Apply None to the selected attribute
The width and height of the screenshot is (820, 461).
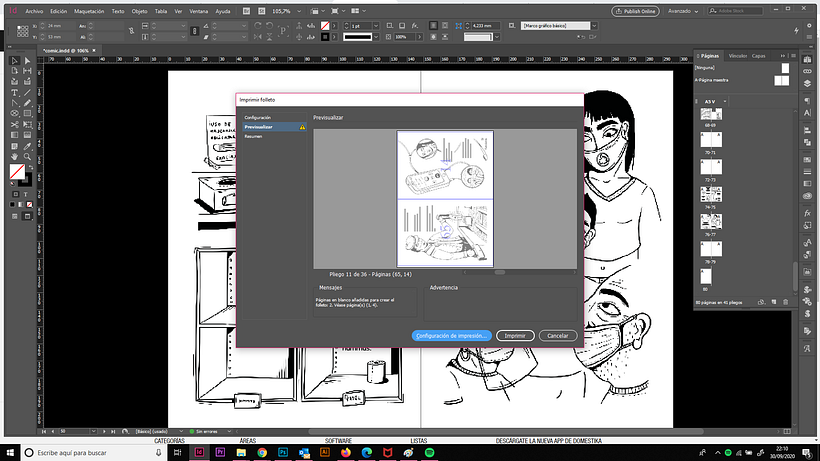pos(29,204)
